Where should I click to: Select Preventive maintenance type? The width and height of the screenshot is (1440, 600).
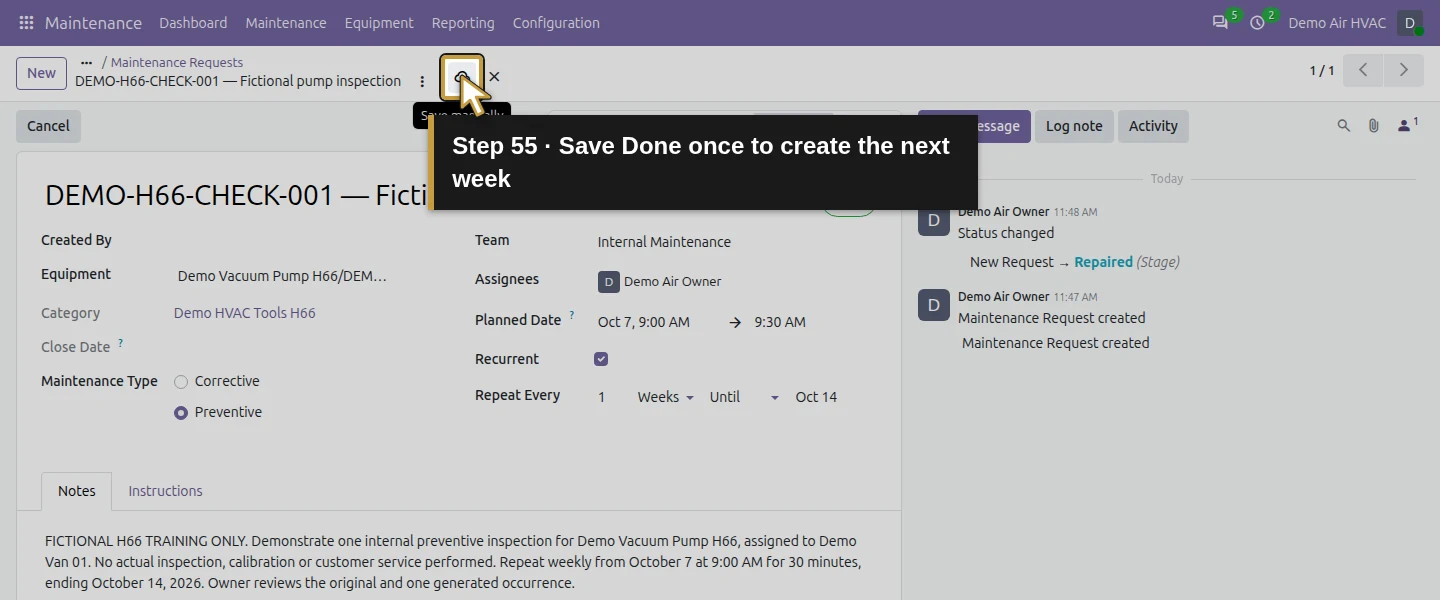pyautogui.click(x=181, y=412)
